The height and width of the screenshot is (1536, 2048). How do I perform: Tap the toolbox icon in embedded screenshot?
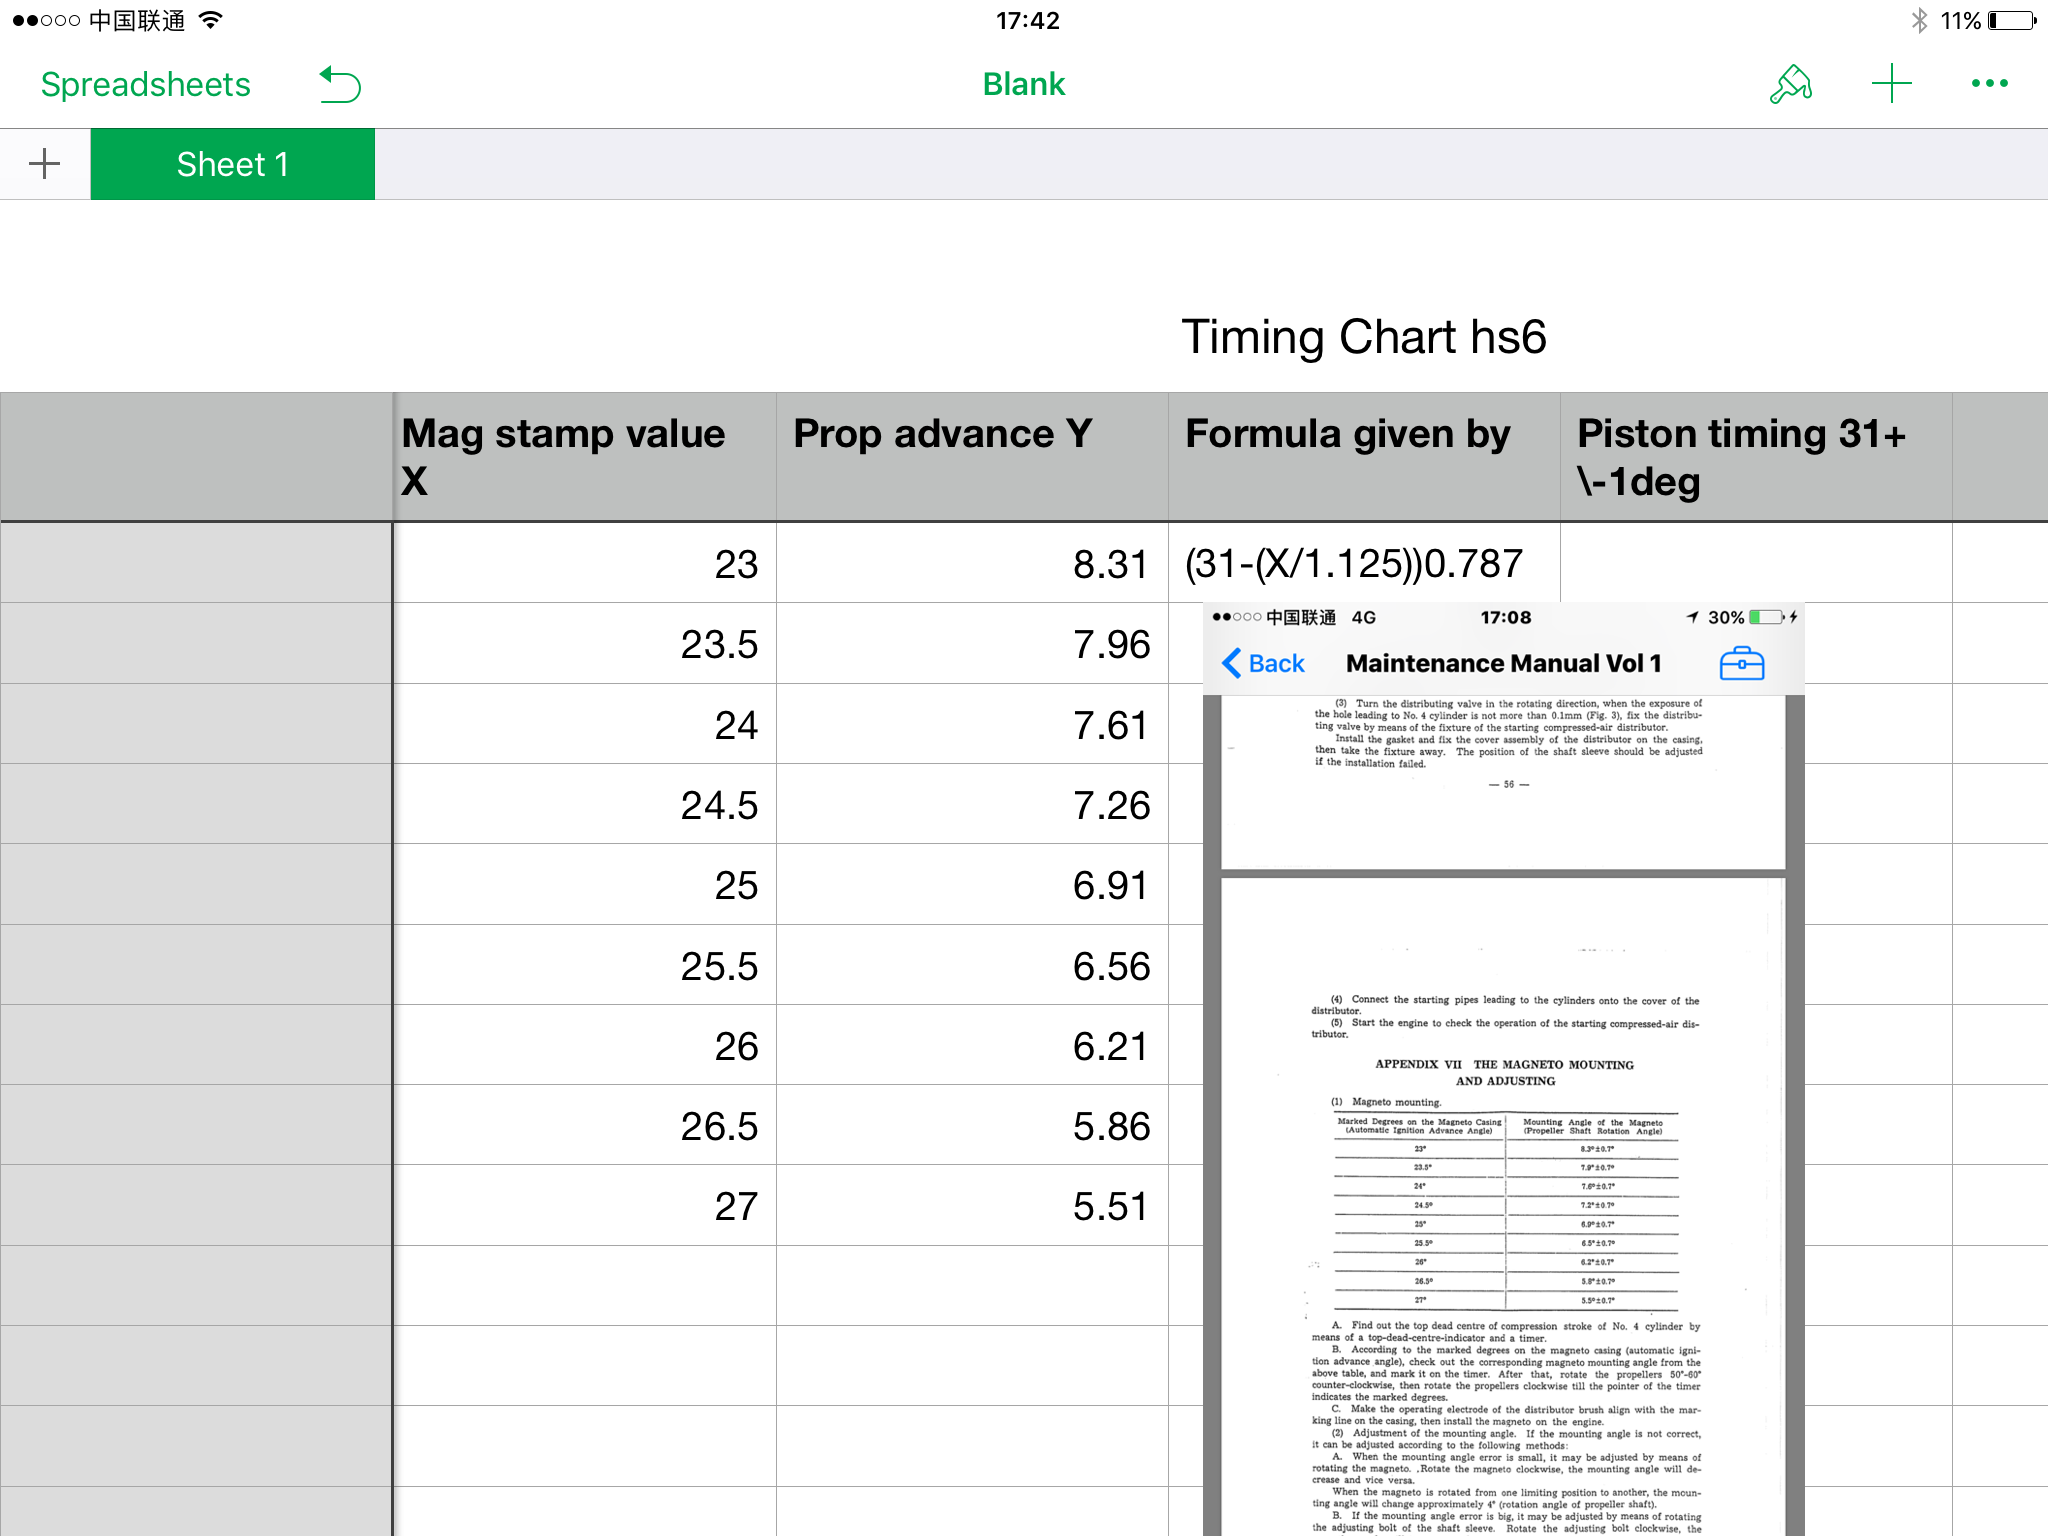tap(1741, 663)
